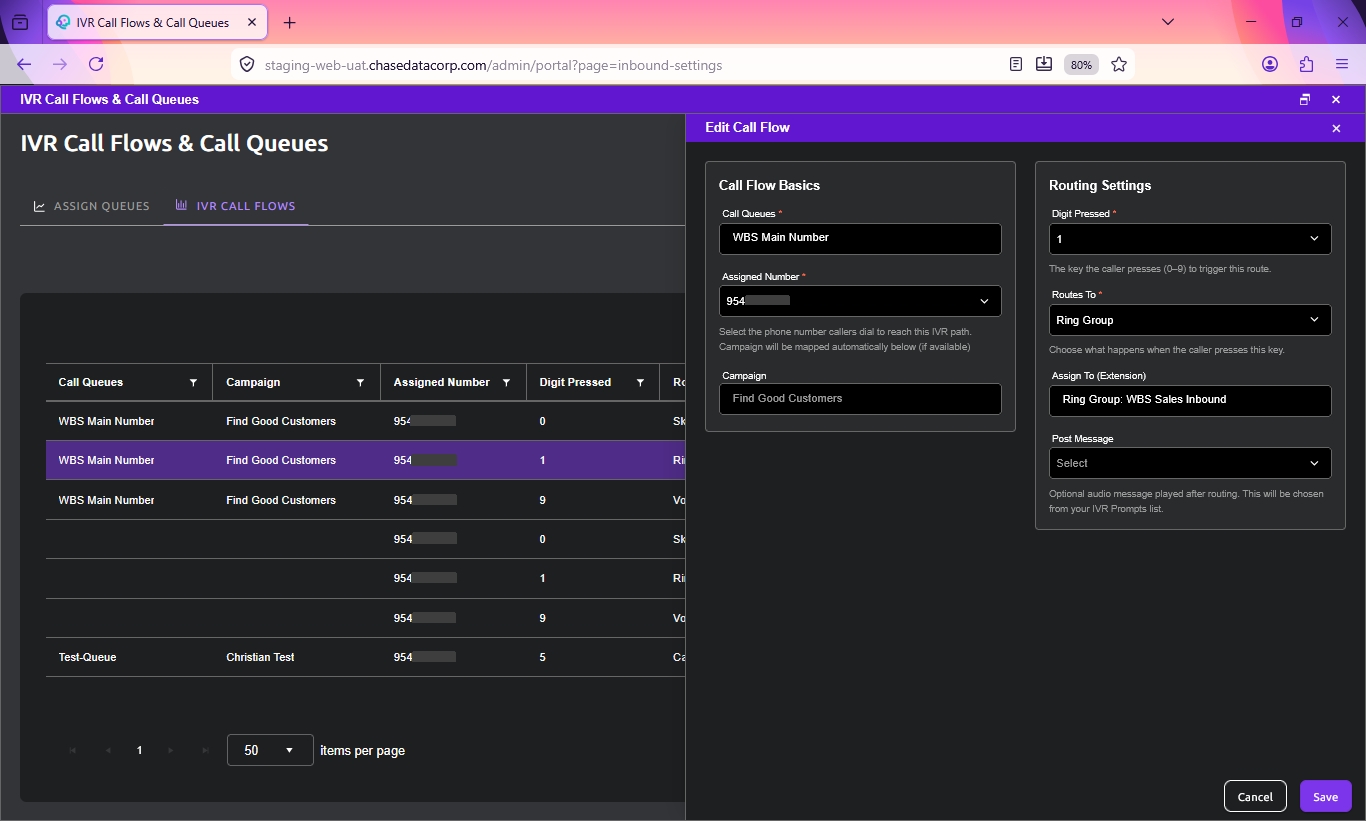This screenshot has width=1366, height=821.
Task: Click Christian Test campaign cell
Action: coord(260,657)
